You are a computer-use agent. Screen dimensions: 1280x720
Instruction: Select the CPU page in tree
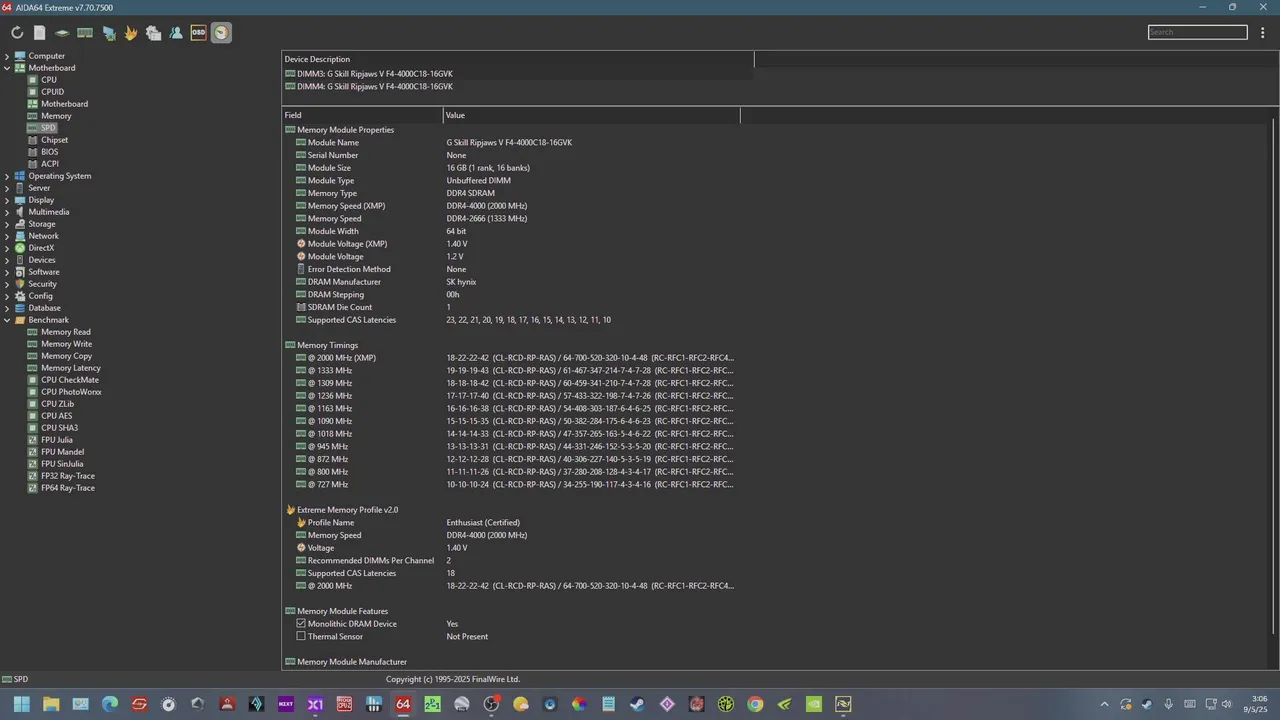point(48,80)
